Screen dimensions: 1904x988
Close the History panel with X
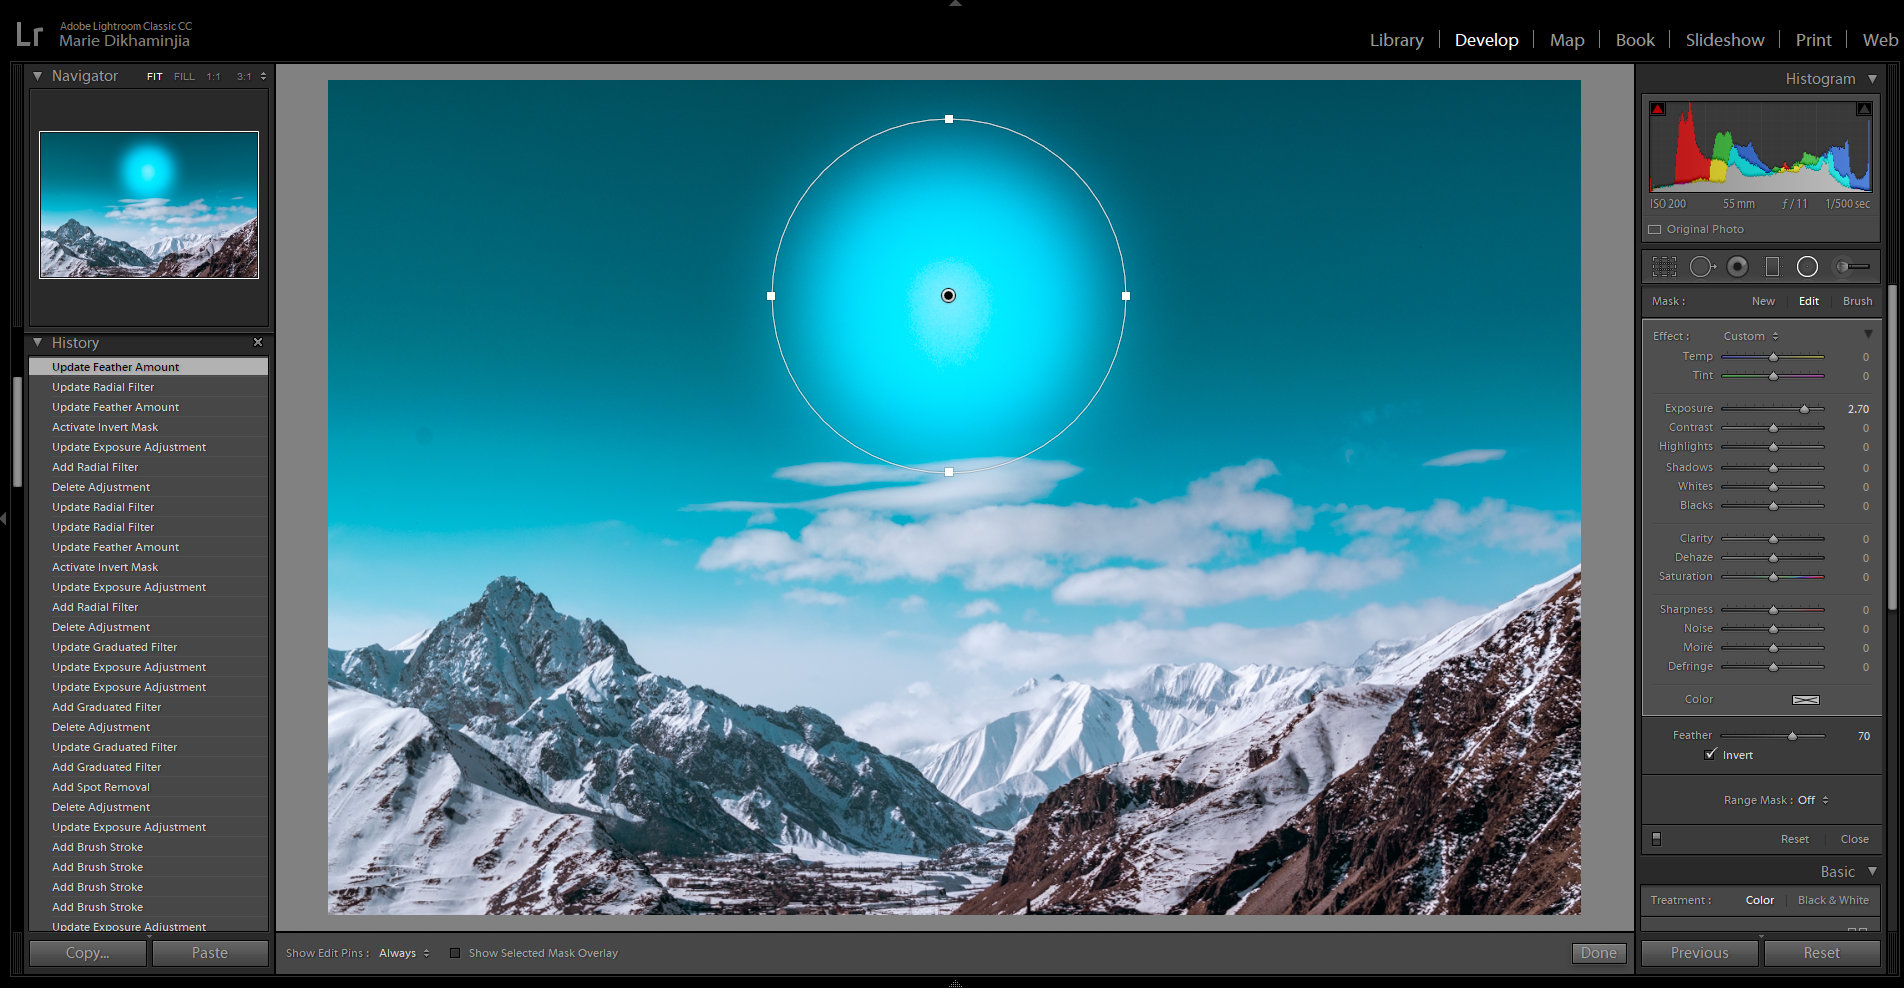click(258, 342)
